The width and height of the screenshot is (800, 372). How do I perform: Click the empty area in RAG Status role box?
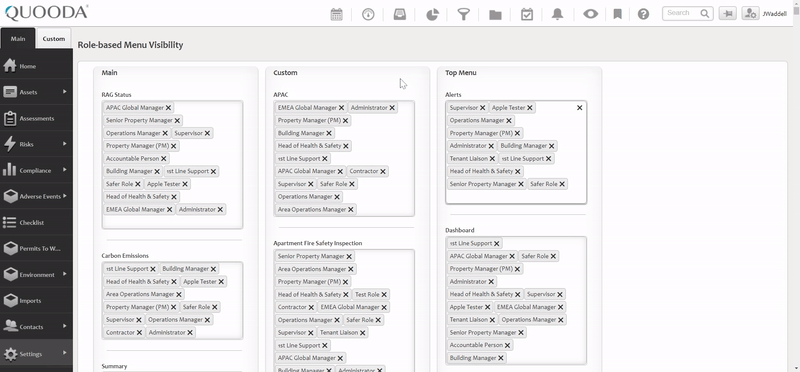[172, 222]
